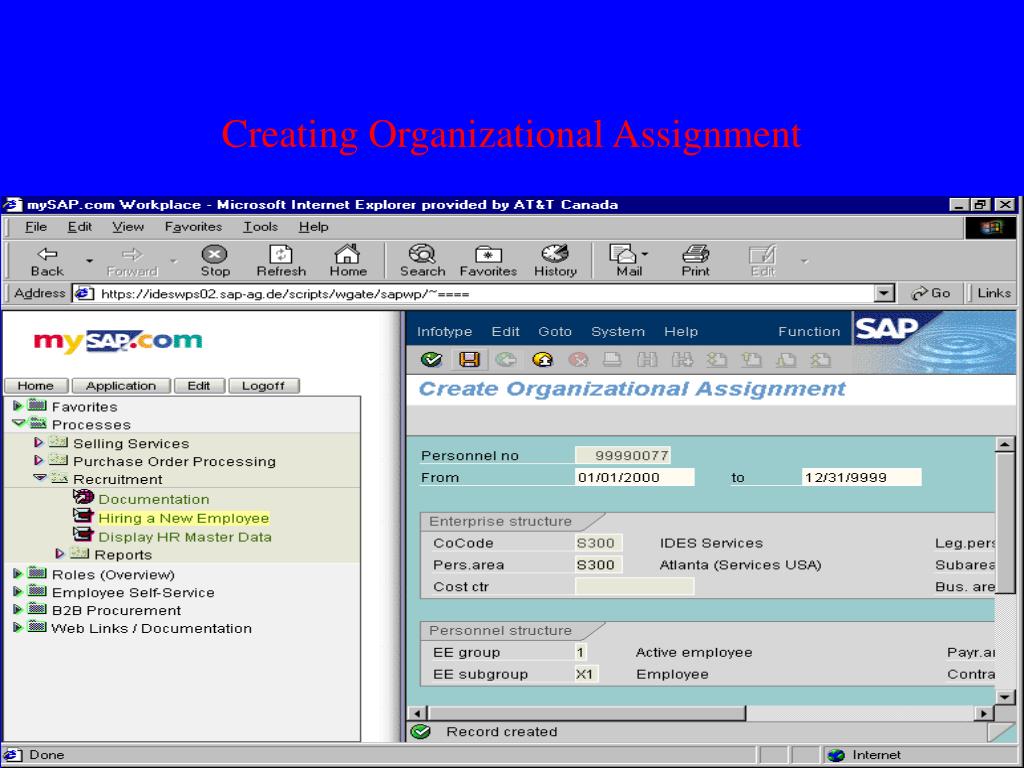Click the horizontal scrollbar right arrow
This screenshot has width=1024, height=768.
(984, 713)
